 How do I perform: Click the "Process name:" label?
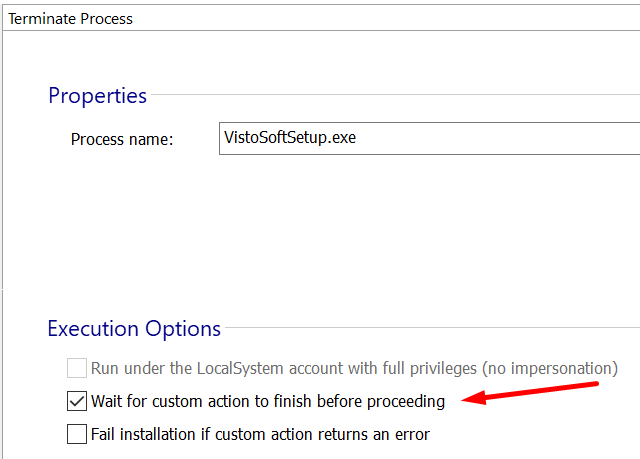click(x=122, y=139)
